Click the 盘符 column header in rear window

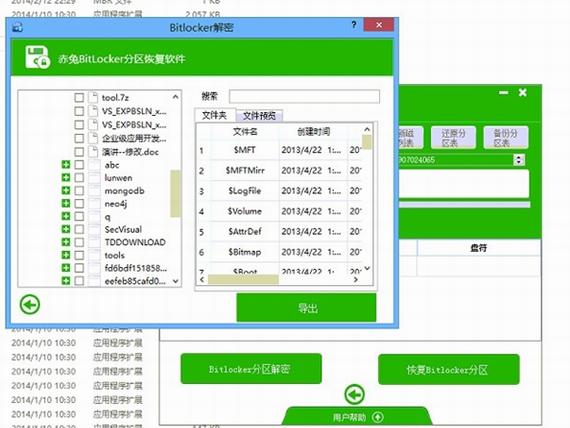coord(478,248)
